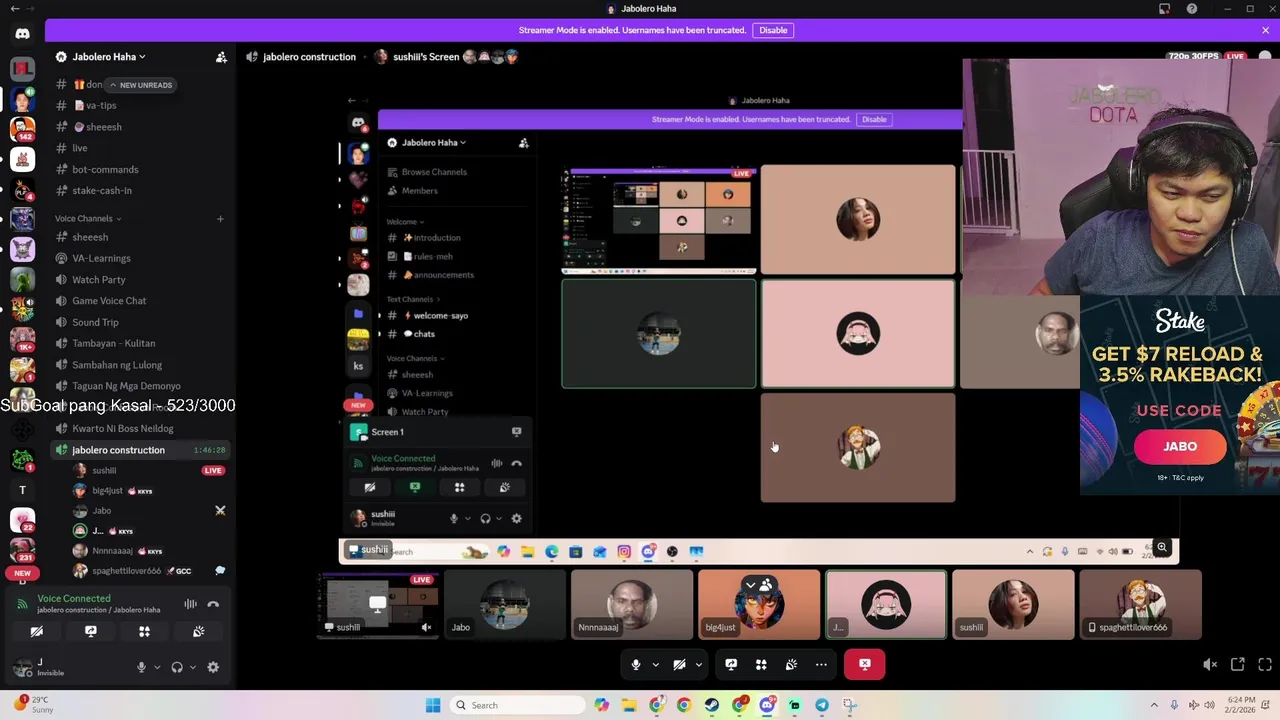
Task: Open output device arrow in user panel
Action: [x=192, y=667]
